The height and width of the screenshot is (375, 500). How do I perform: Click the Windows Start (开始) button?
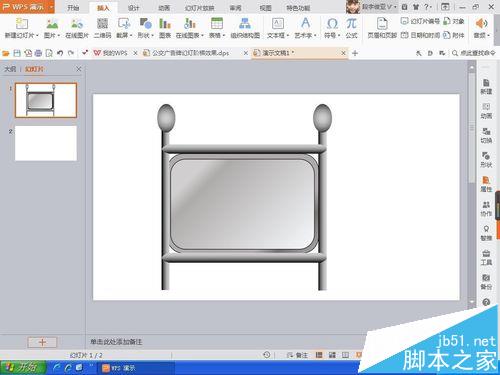(x=23, y=367)
